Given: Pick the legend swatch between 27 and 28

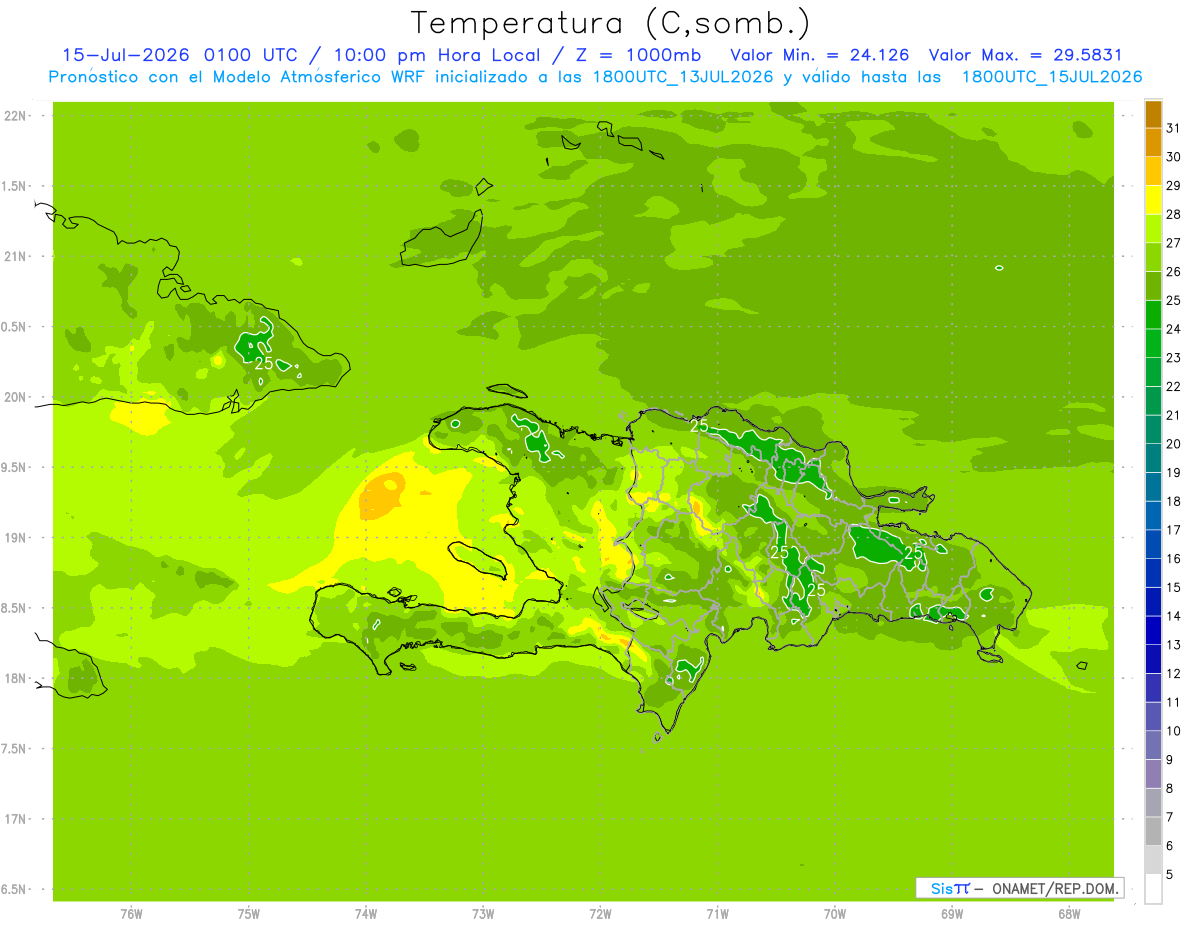Looking at the screenshot, I should (1153, 229).
